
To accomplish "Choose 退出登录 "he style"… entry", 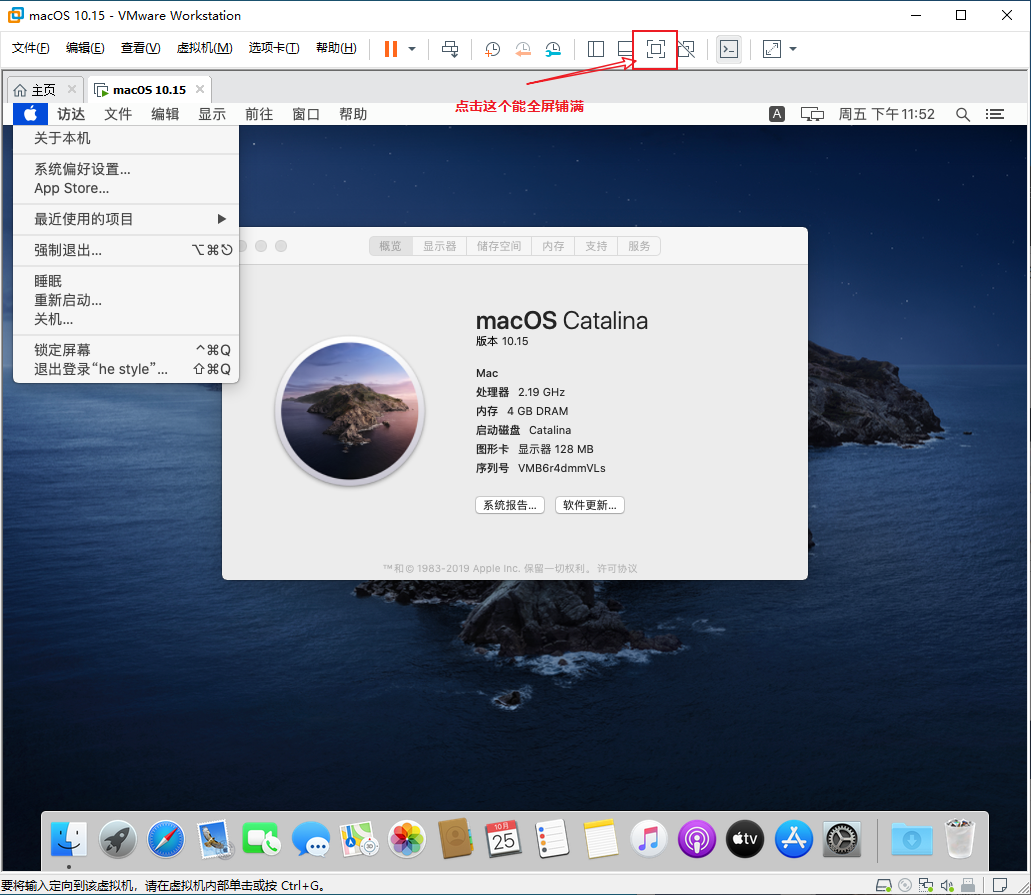I will tap(126, 369).
